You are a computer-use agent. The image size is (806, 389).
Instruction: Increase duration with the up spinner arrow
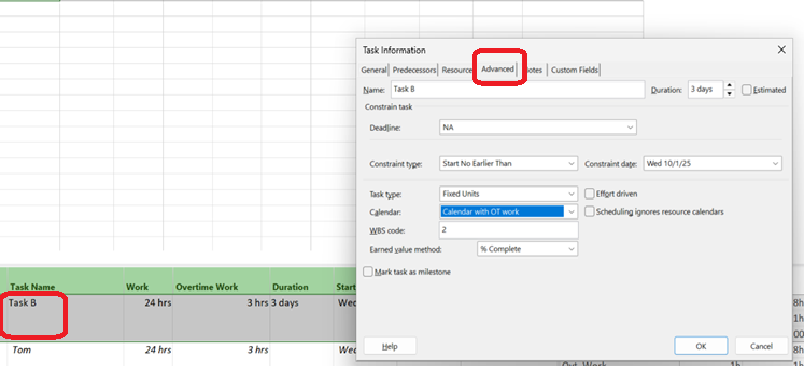coord(729,85)
